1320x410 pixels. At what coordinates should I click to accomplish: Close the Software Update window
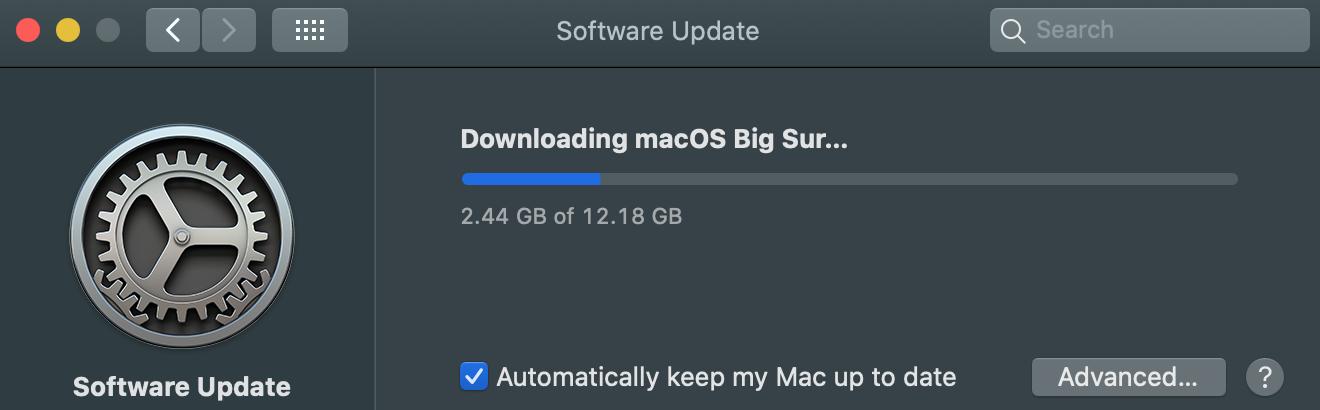(x=28, y=30)
